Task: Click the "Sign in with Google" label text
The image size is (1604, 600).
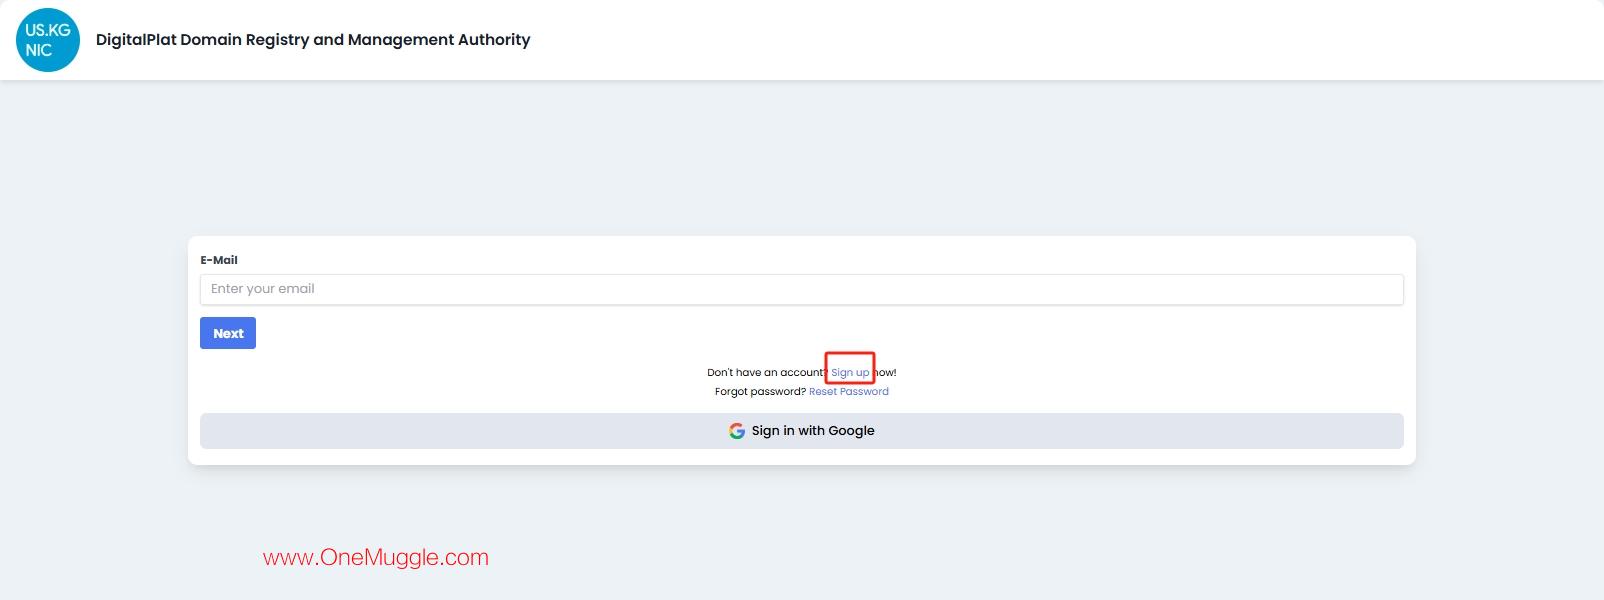Action: [x=813, y=431]
